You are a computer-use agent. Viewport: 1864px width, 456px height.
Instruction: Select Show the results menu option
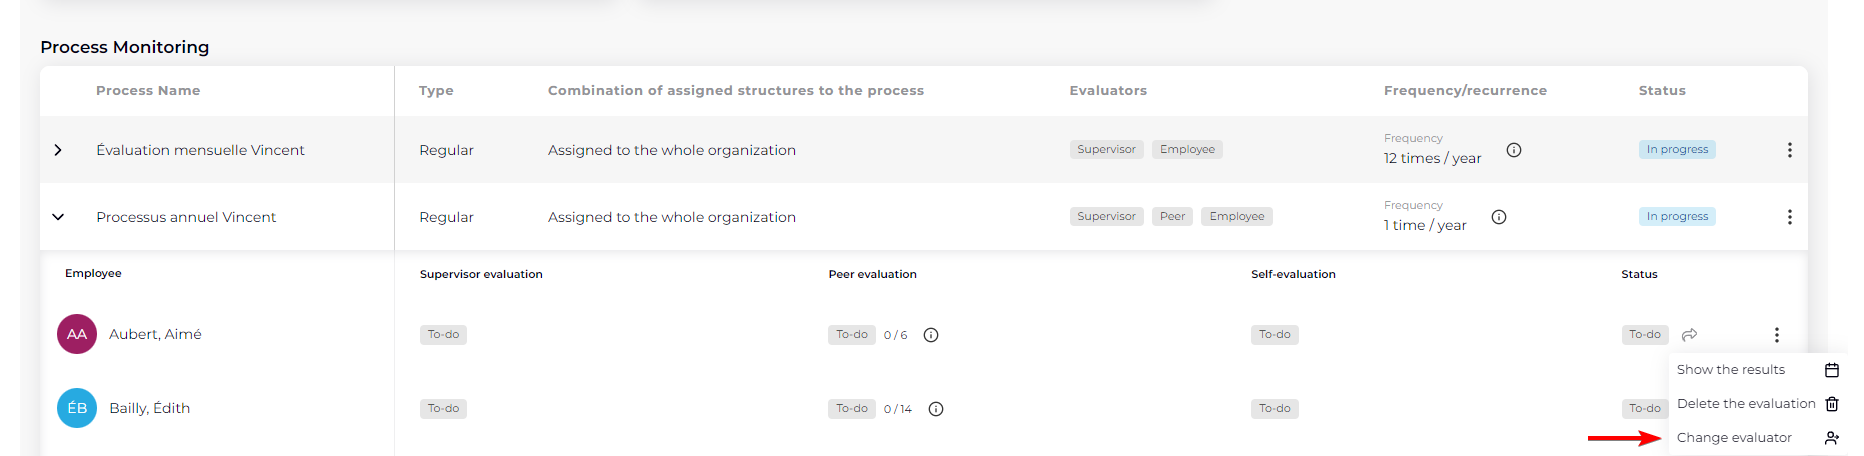1731,370
